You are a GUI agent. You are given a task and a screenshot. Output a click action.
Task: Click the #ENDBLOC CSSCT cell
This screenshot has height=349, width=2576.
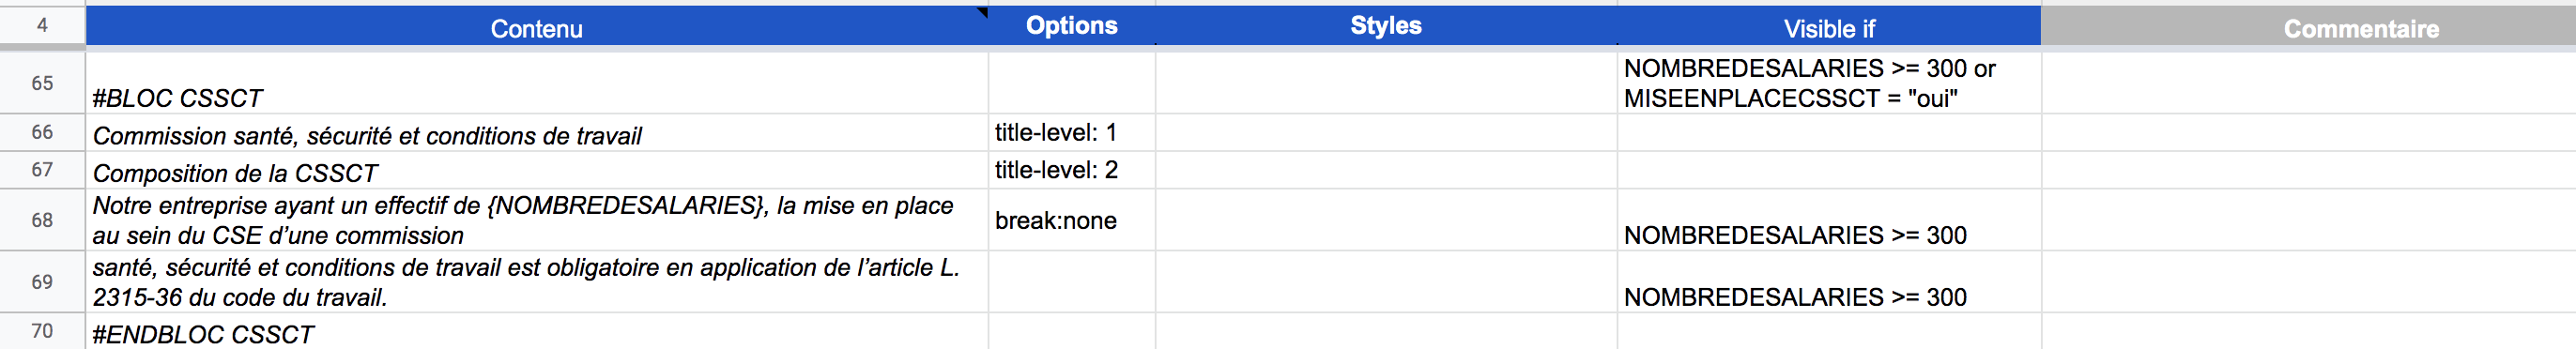coord(537,332)
